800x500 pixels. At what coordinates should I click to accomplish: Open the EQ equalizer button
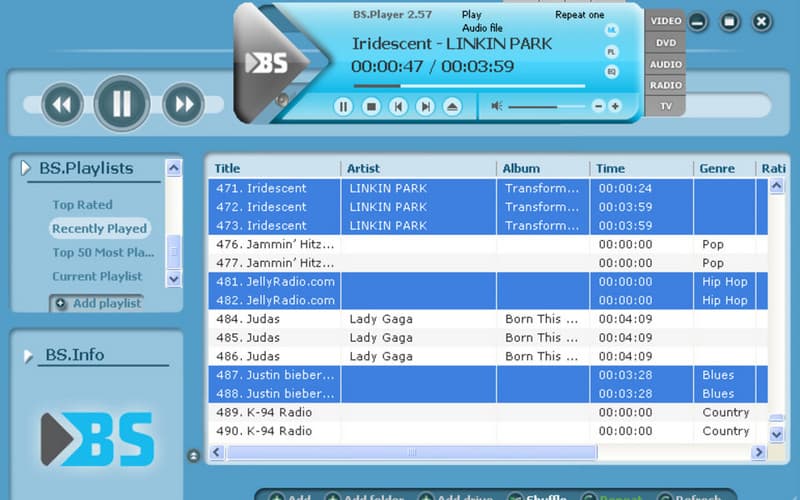point(612,72)
